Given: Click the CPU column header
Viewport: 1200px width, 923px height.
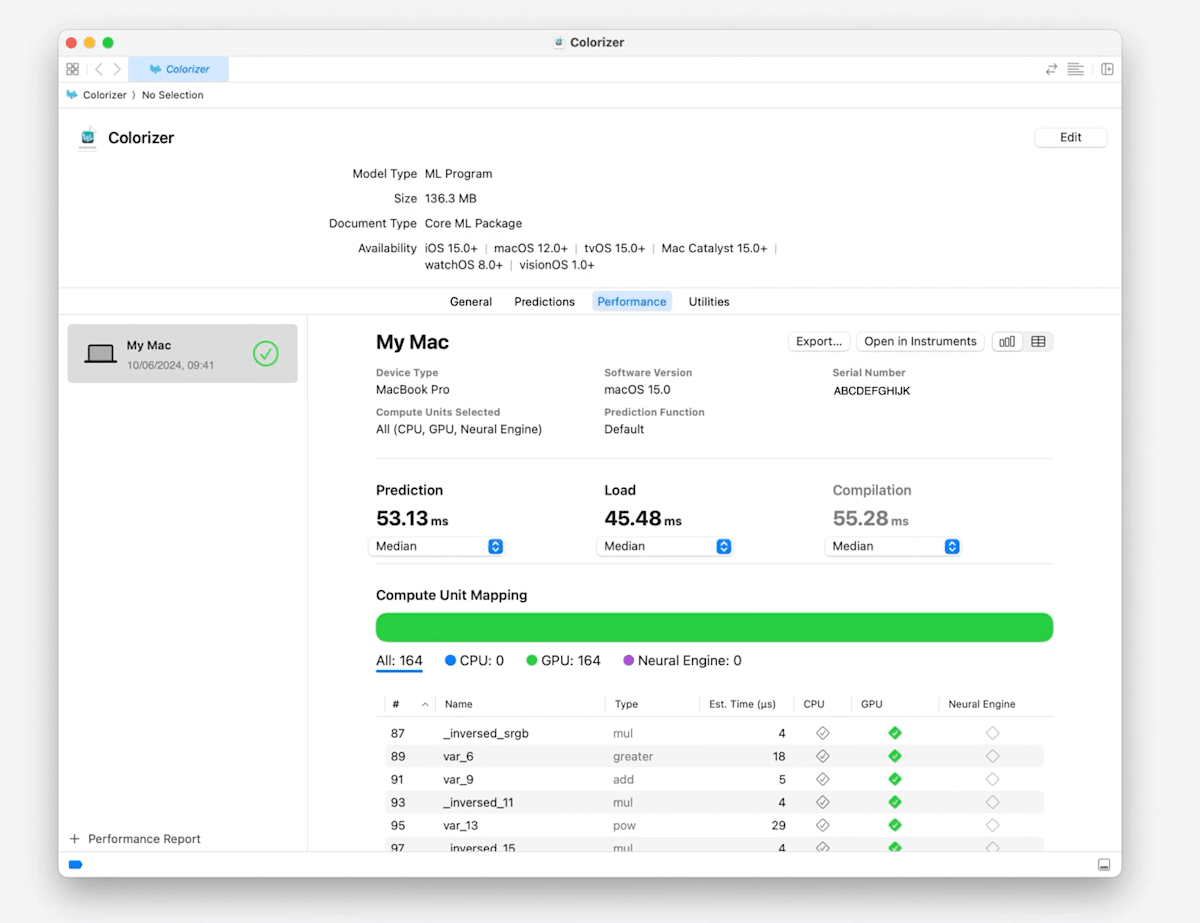Looking at the screenshot, I should tap(822, 704).
